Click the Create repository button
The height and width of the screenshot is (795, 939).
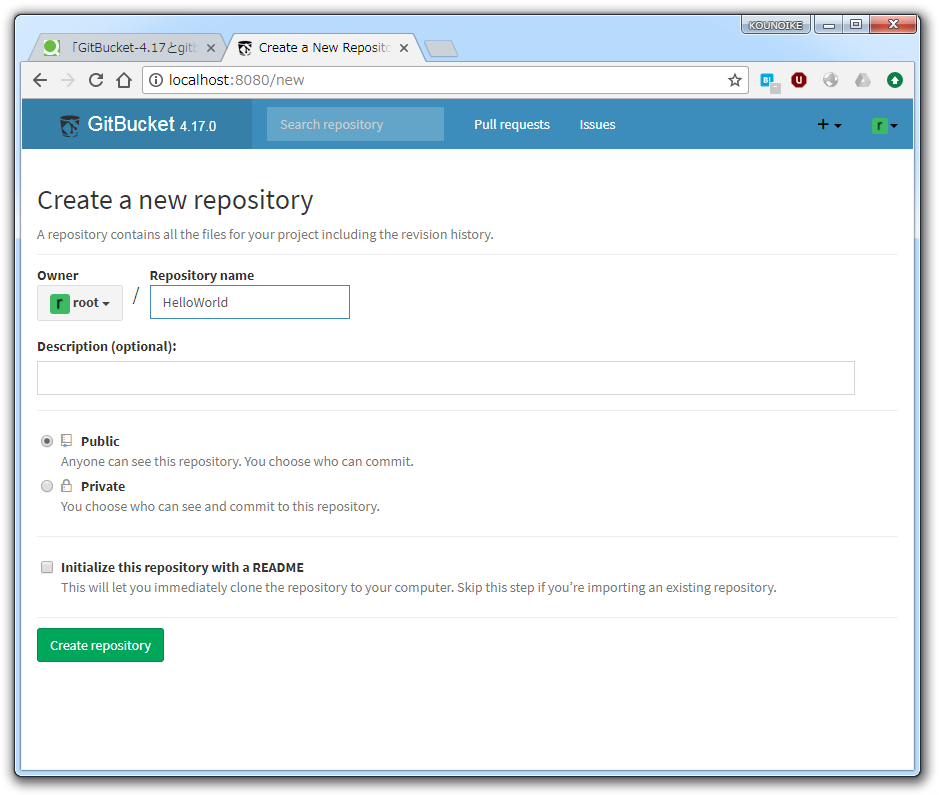100,645
